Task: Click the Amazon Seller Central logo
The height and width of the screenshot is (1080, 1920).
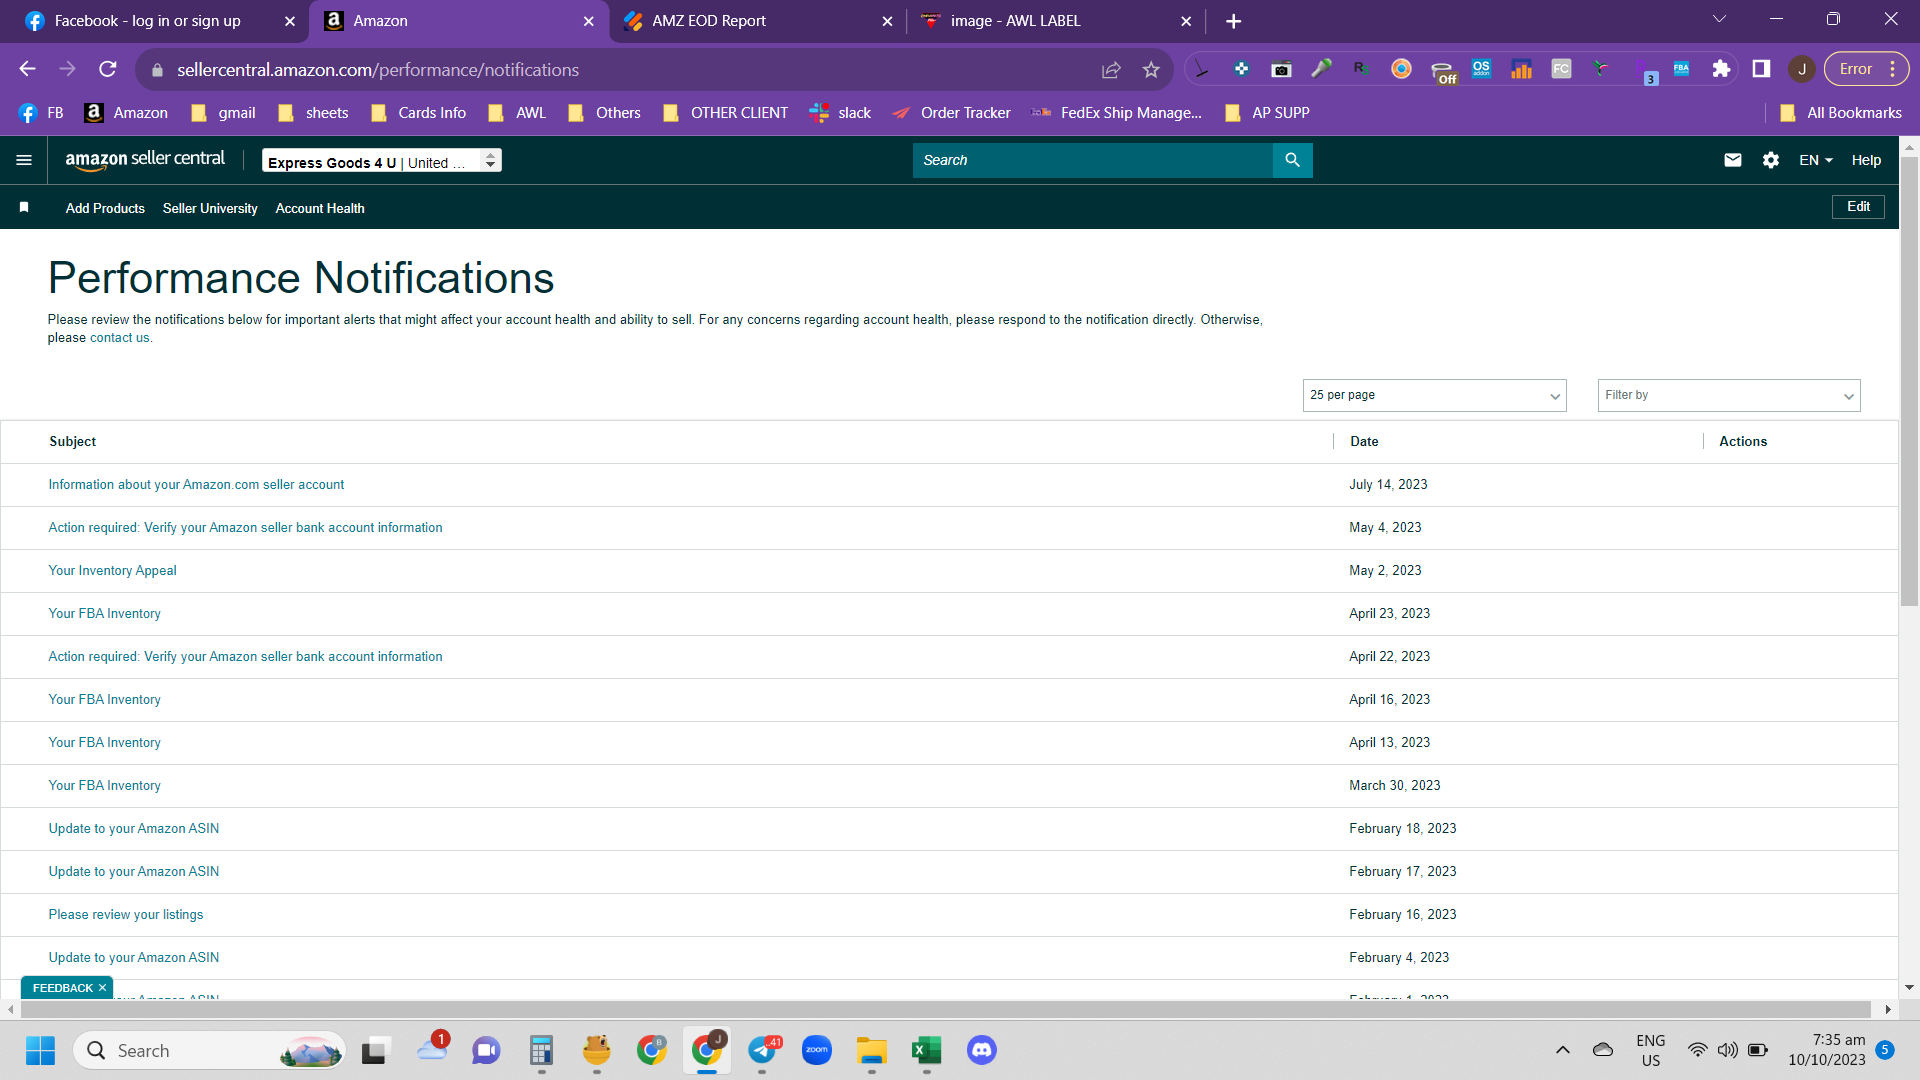Action: 145,159
